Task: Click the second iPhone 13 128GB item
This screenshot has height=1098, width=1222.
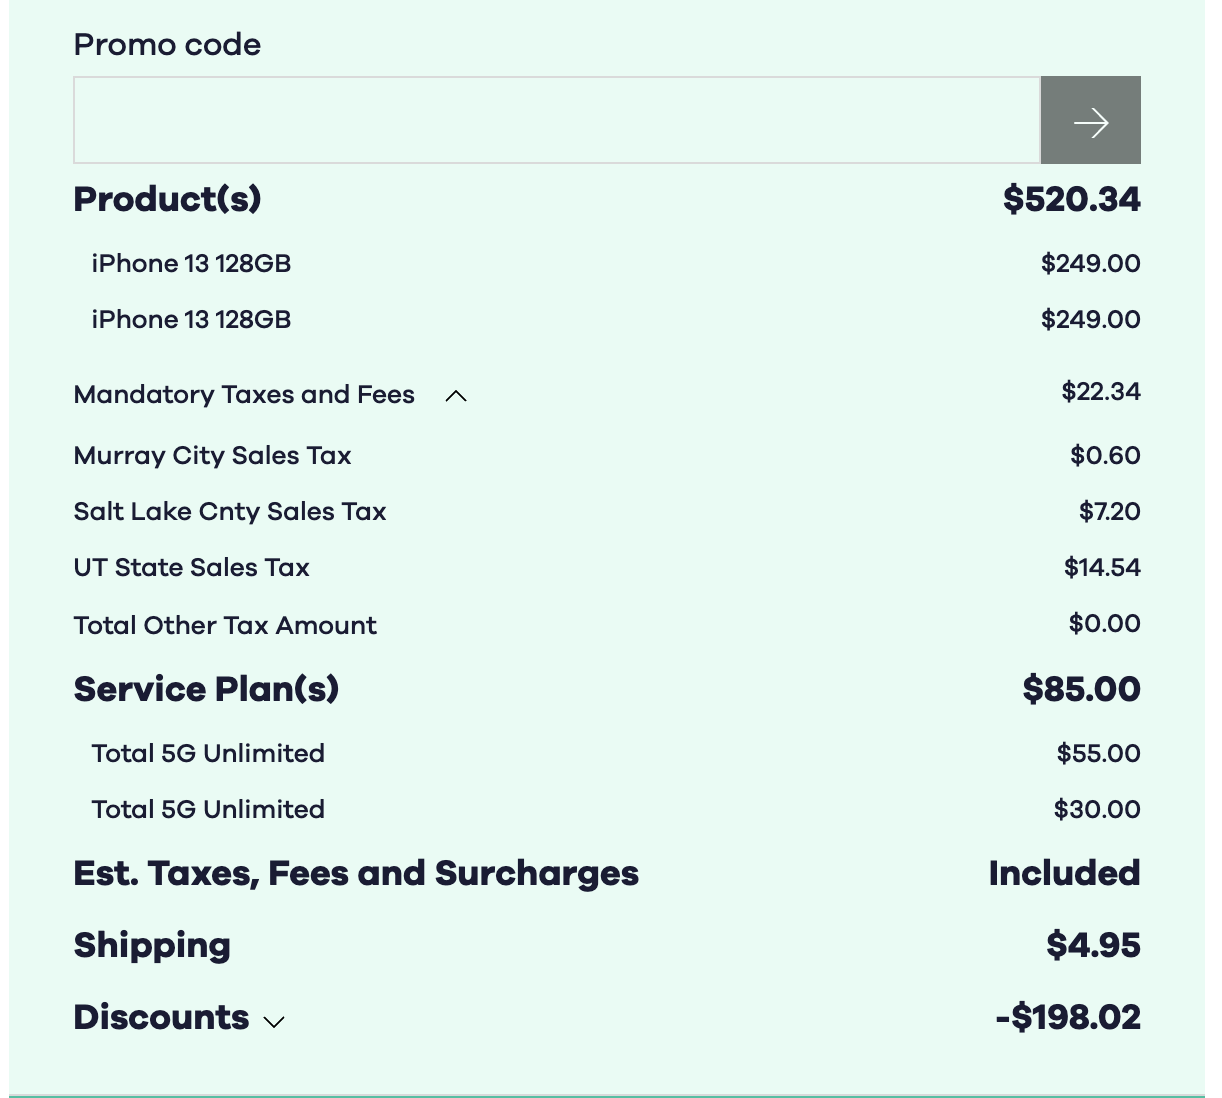Action: point(191,320)
